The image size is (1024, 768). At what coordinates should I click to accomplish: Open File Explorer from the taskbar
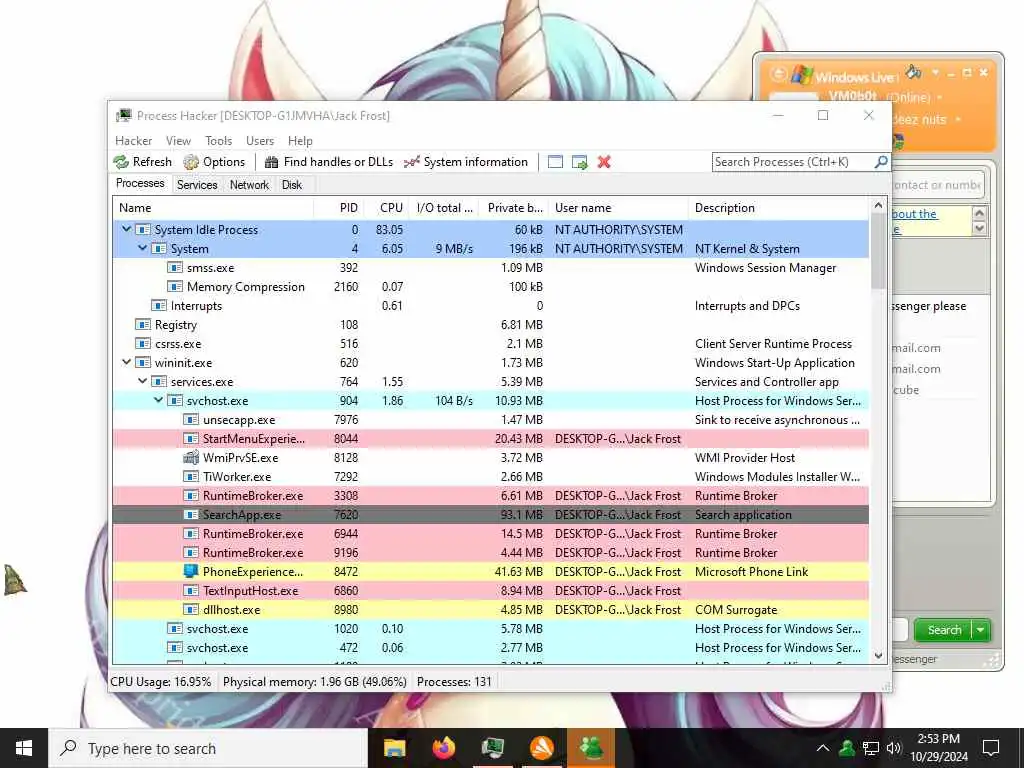tap(394, 748)
